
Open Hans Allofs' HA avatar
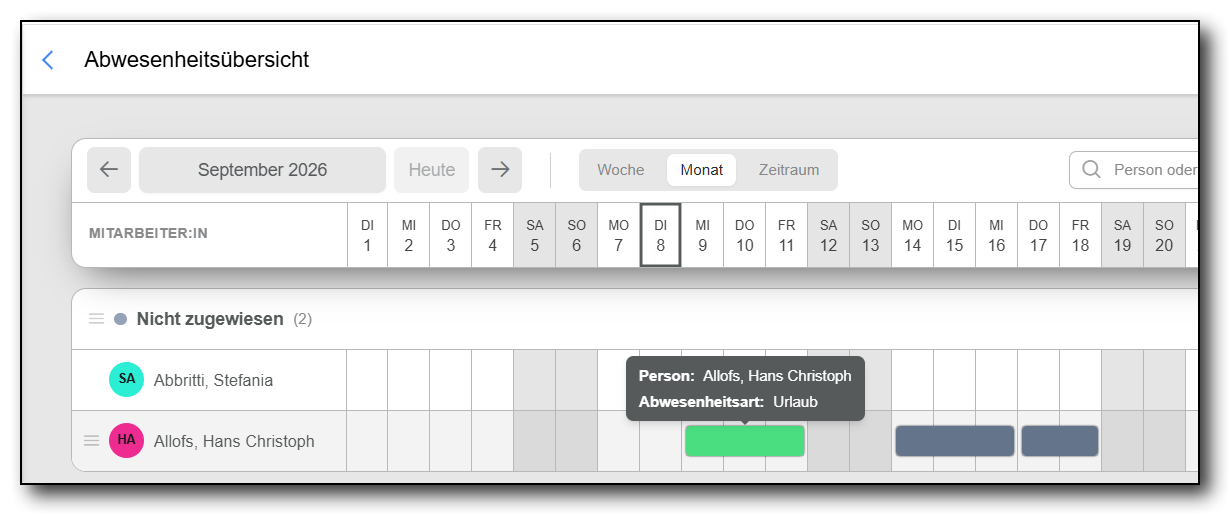pos(126,441)
